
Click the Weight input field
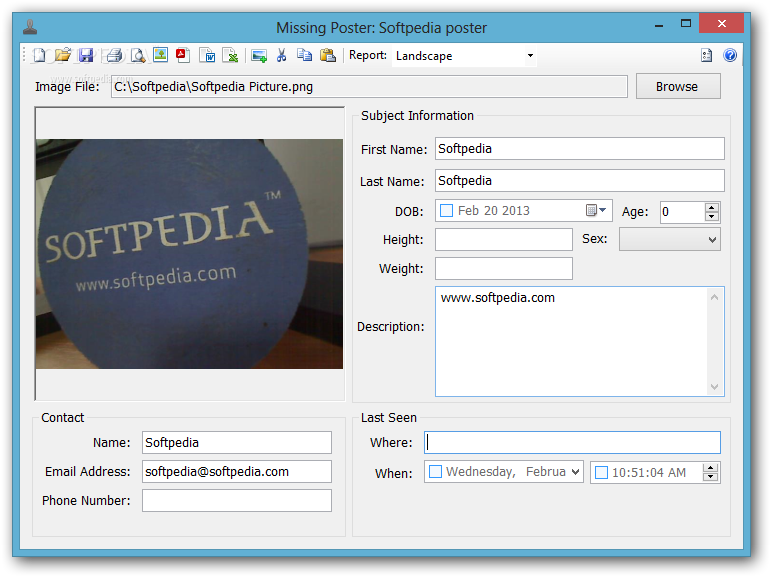pos(504,269)
